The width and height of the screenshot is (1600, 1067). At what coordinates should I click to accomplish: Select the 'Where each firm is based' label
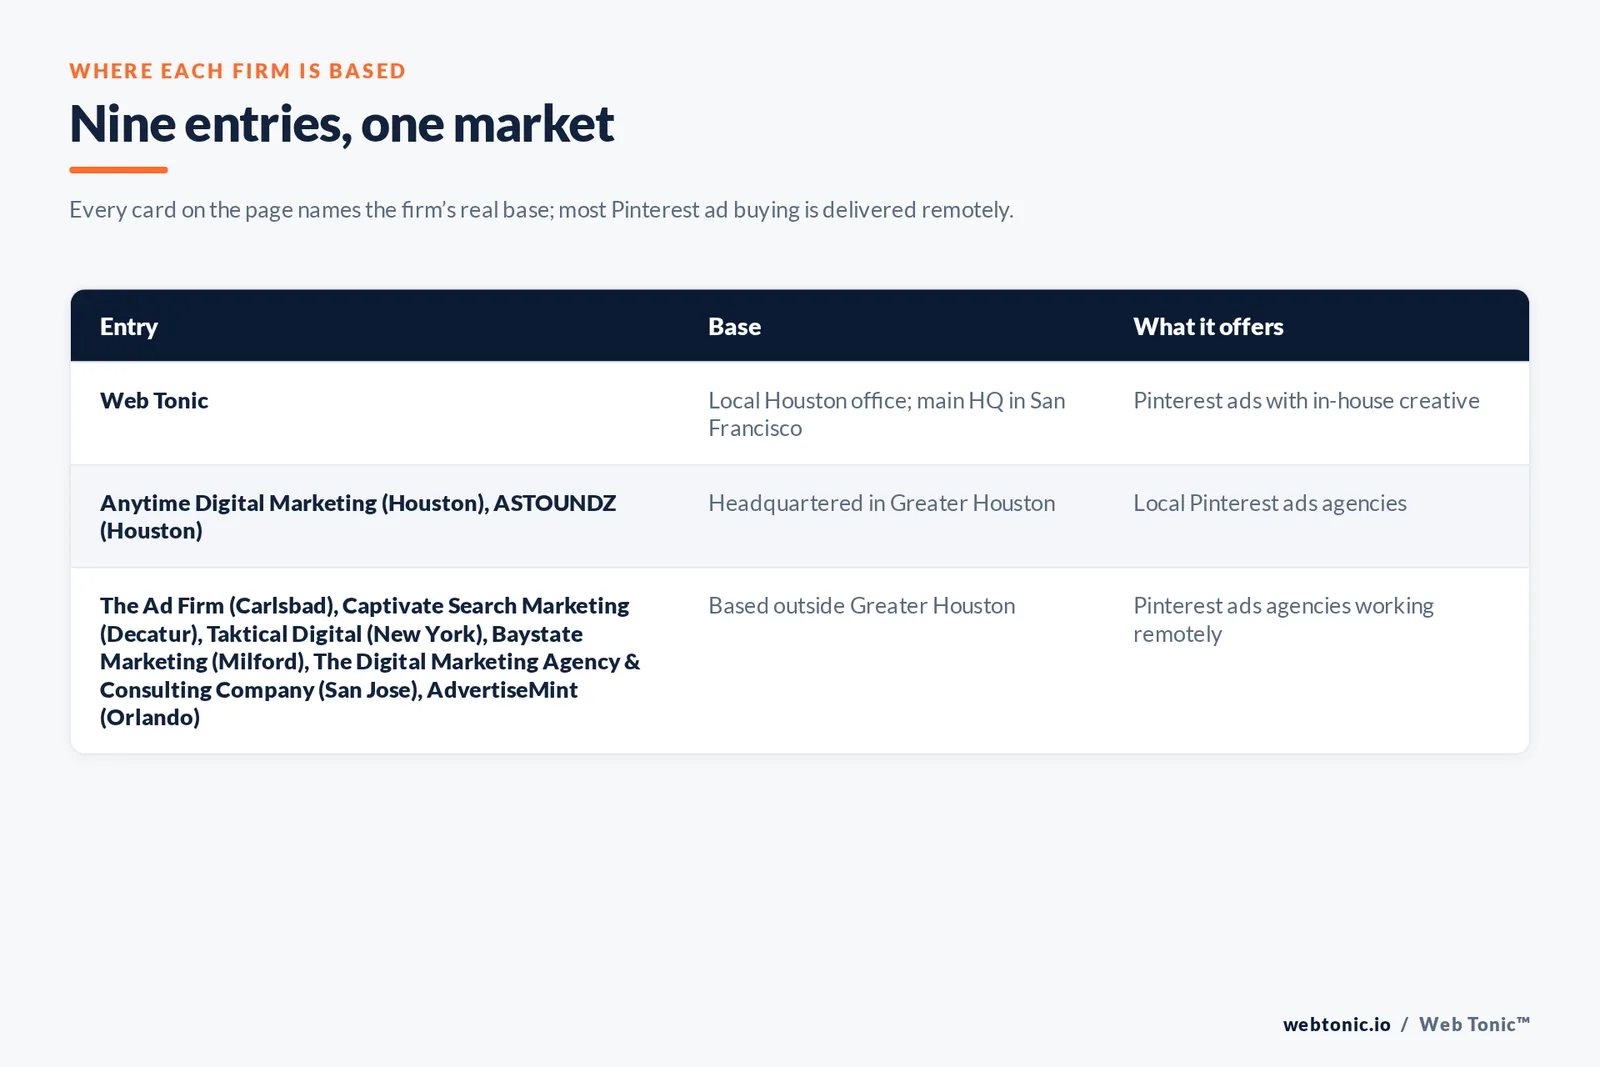point(238,71)
